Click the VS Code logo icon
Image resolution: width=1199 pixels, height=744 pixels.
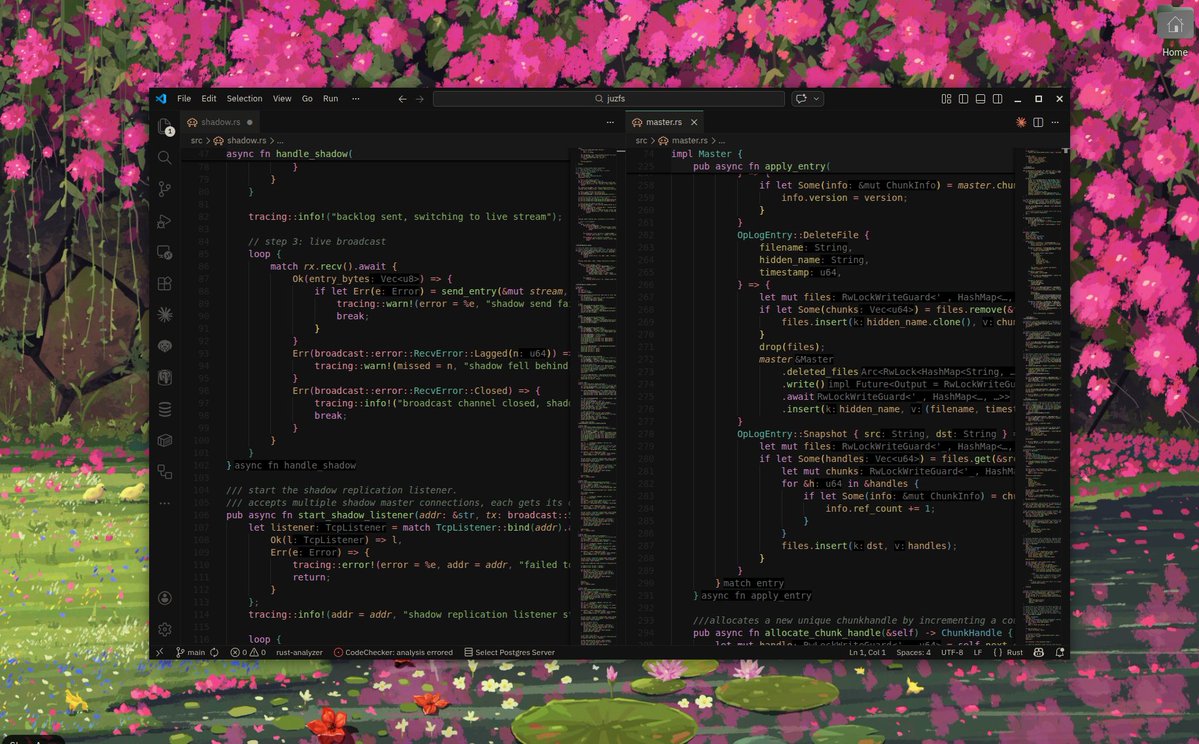pos(161,99)
